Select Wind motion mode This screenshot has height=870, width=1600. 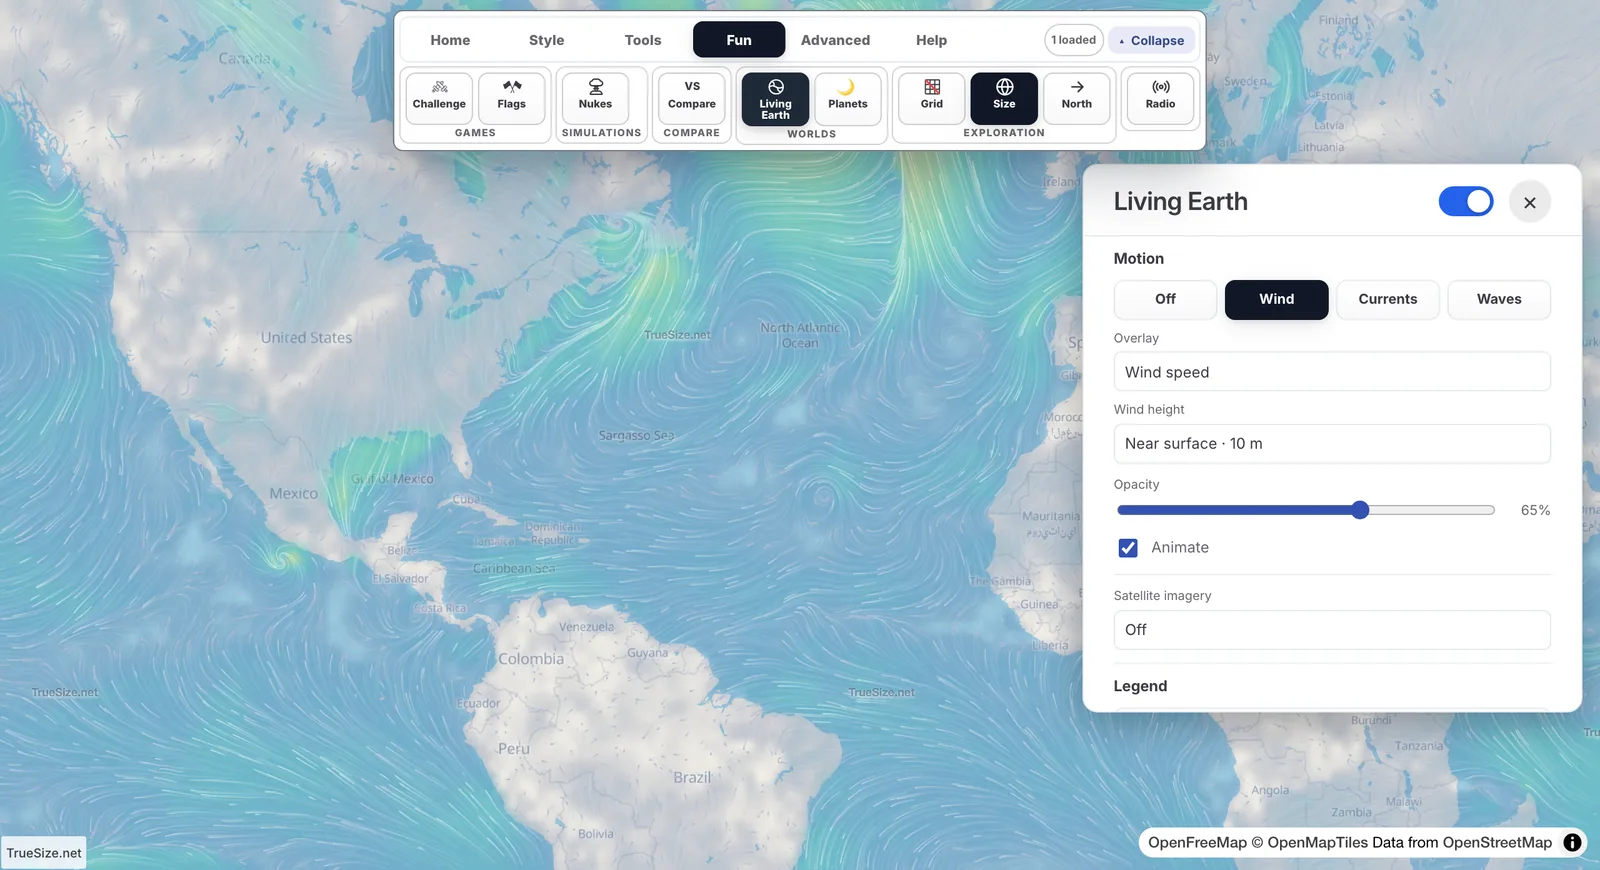pyautogui.click(x=1276, y=299)
